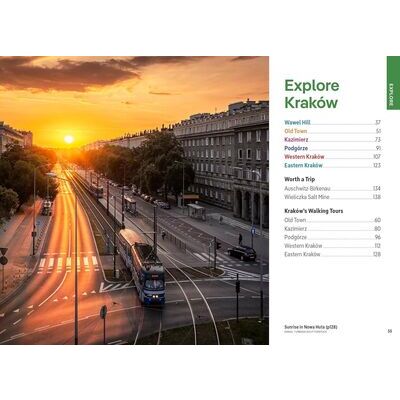Image resolution: width=400 pixels, height=400 pixels.
Task: Open the Kazimierz chapter entry
Action: click(x=332, y=140)
